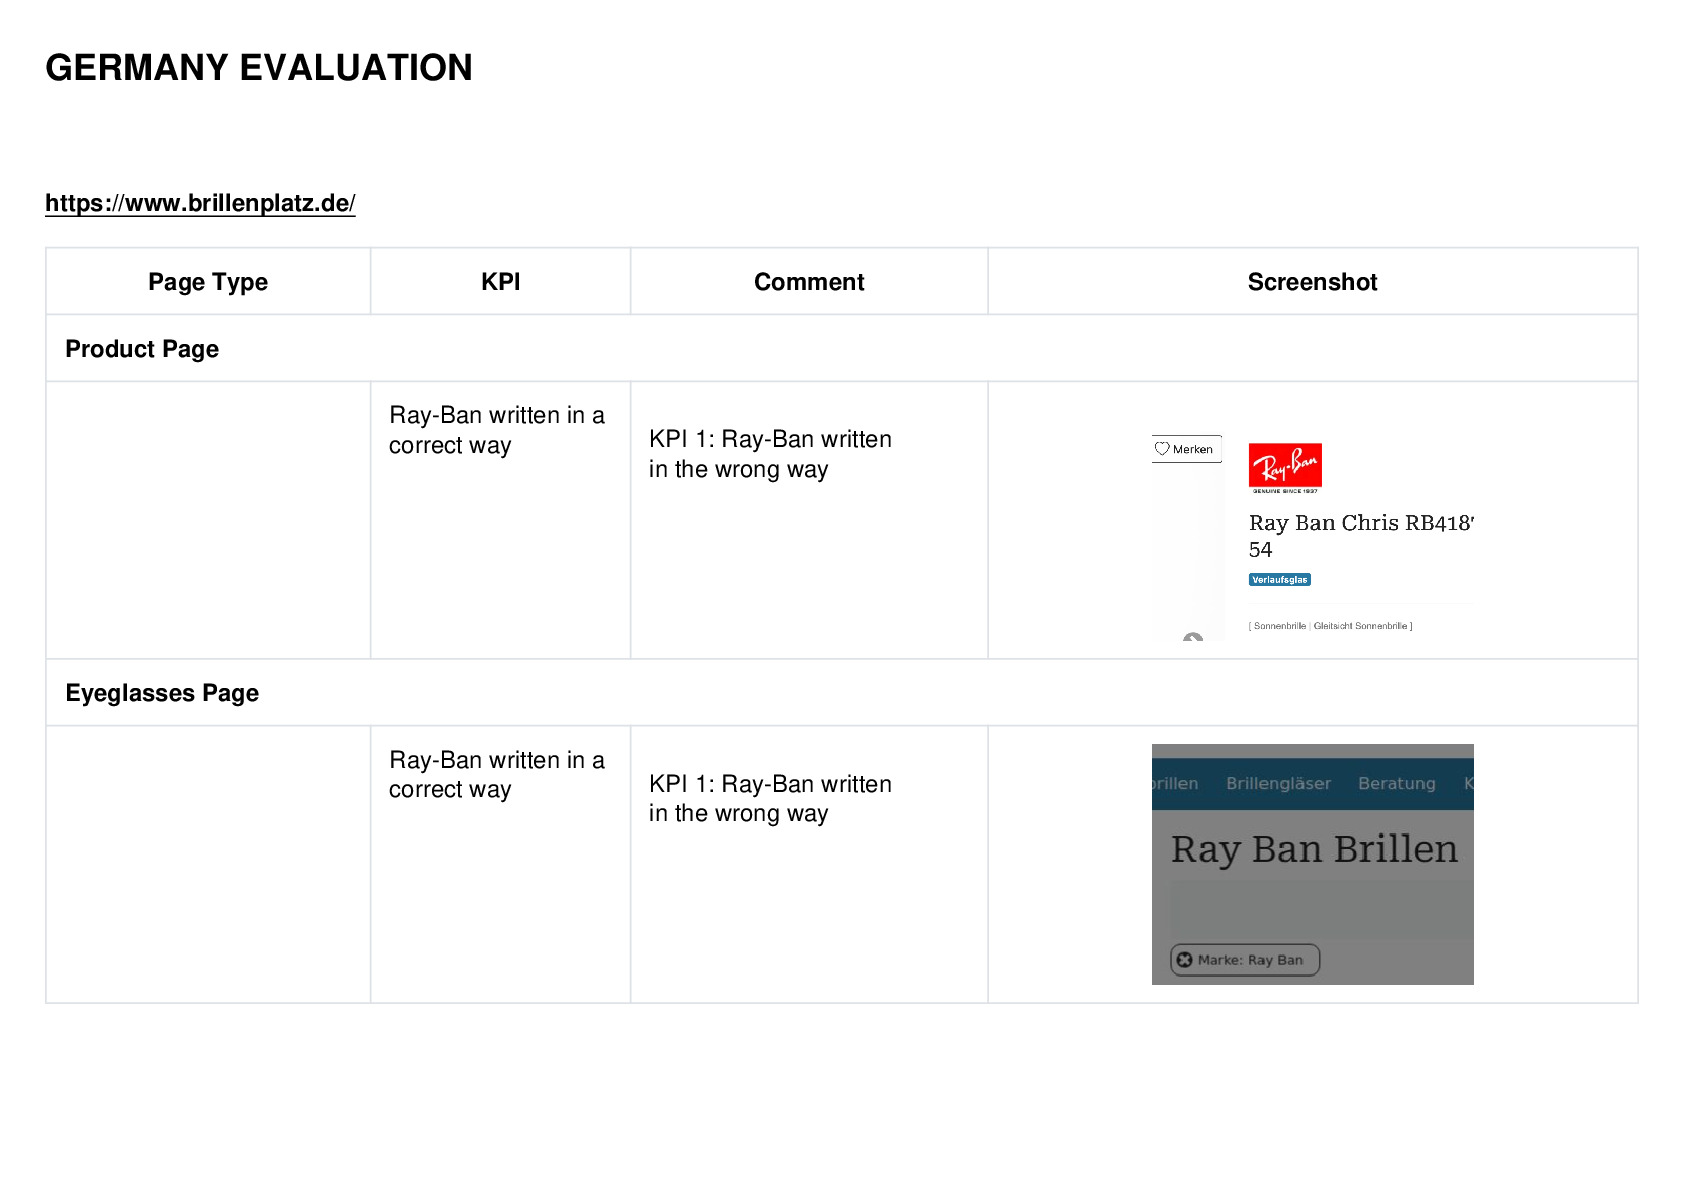1684x1191 pixels.
Task: Click the Screenshot column header
Action: tap(1312, 282)
